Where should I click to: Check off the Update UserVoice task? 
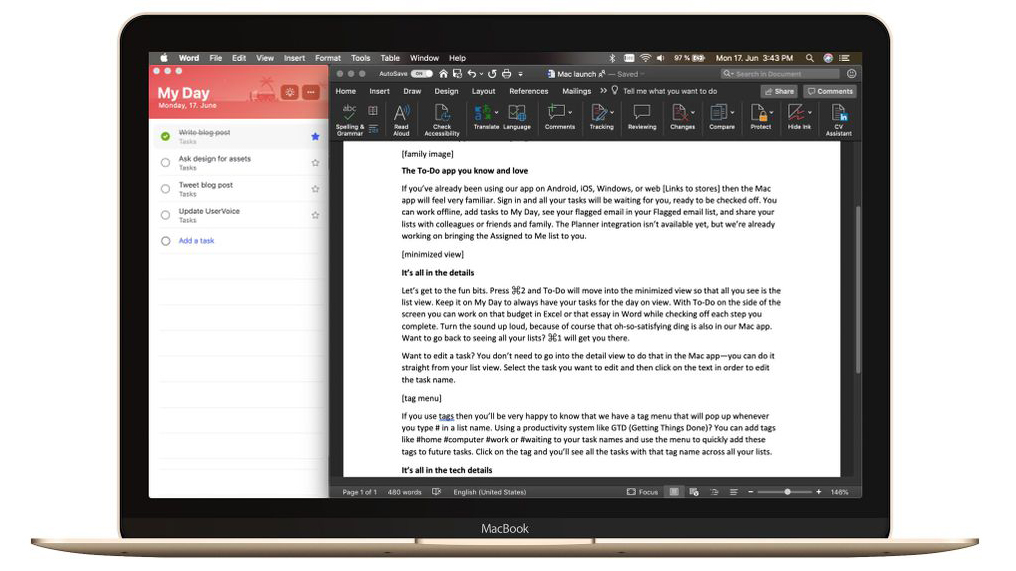coord(165,215)
